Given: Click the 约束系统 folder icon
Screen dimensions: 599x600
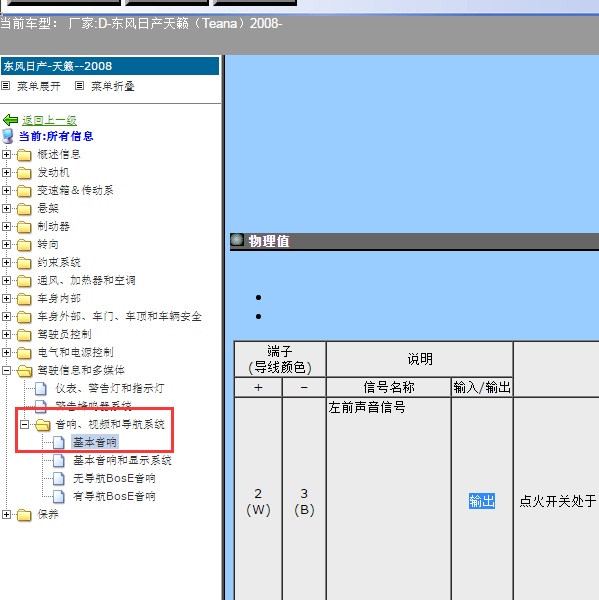Looking at the screenshot, I should tap(24, 263).
